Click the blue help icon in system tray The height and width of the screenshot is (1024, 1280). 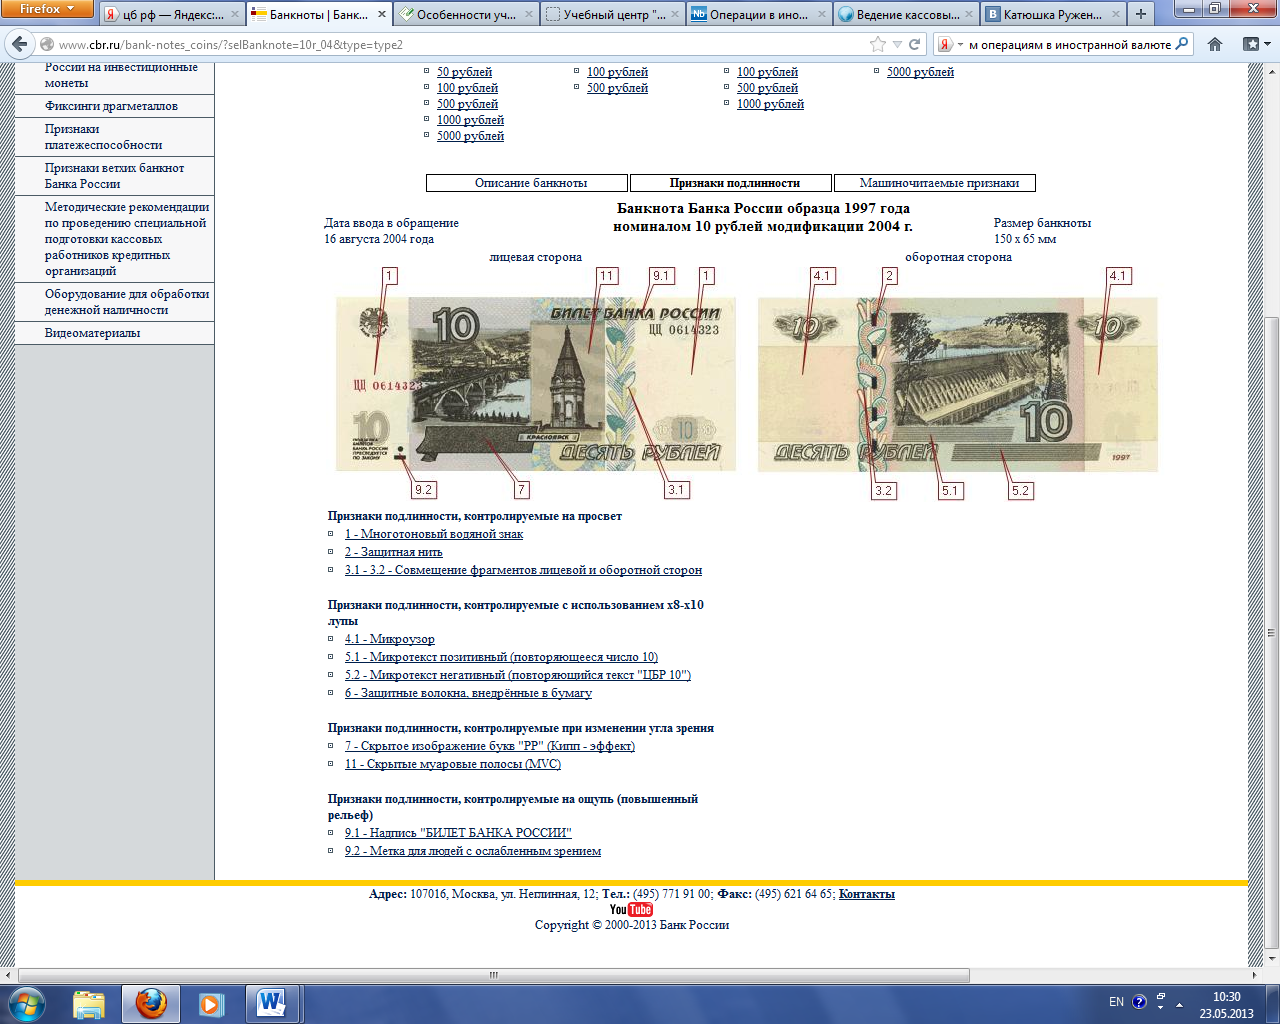click(x=1138, y=1002)
